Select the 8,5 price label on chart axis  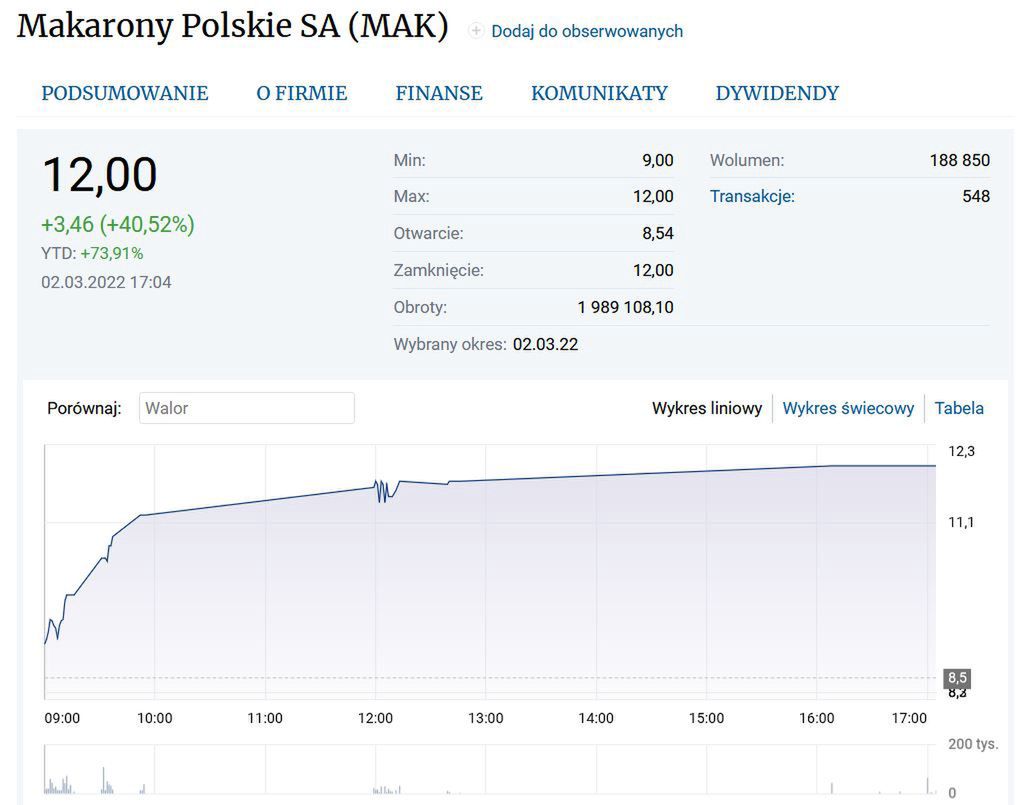tap(955, 678)
